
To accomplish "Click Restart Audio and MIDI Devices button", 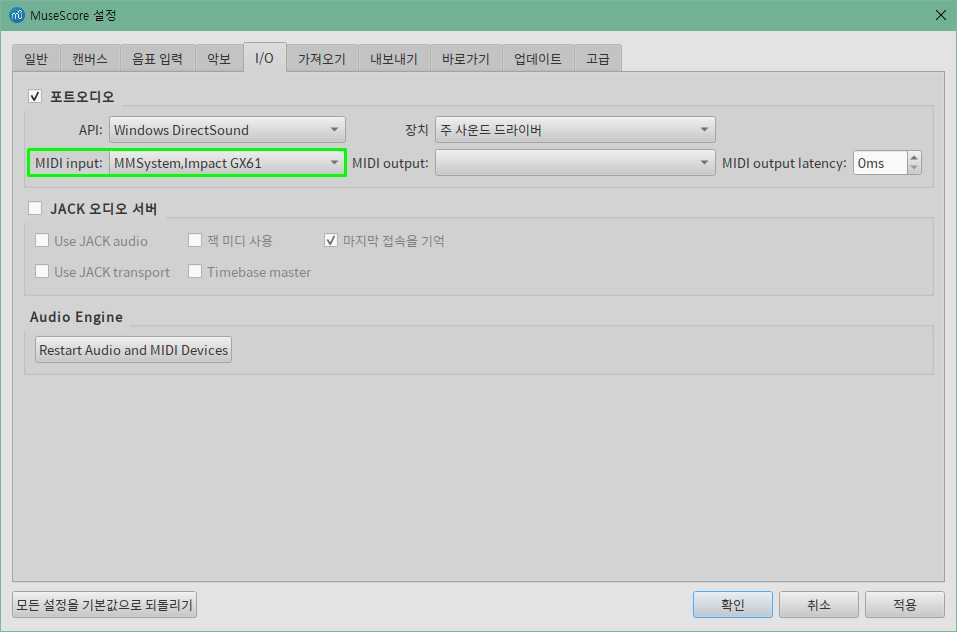I will coord(133,350).
